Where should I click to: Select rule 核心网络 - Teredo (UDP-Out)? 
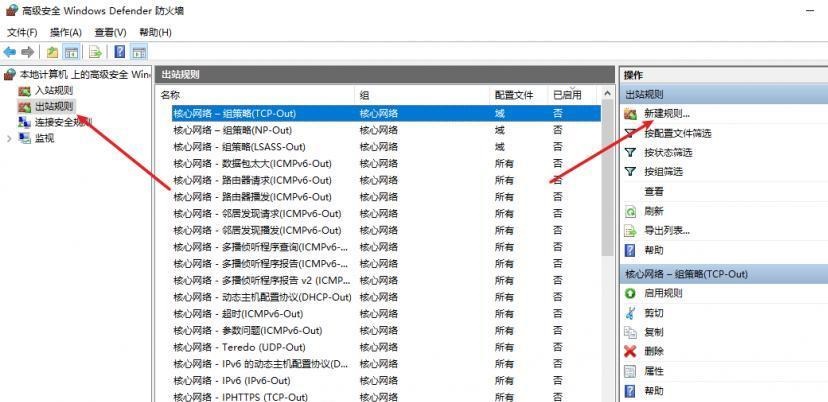click(x=387, y=347)
